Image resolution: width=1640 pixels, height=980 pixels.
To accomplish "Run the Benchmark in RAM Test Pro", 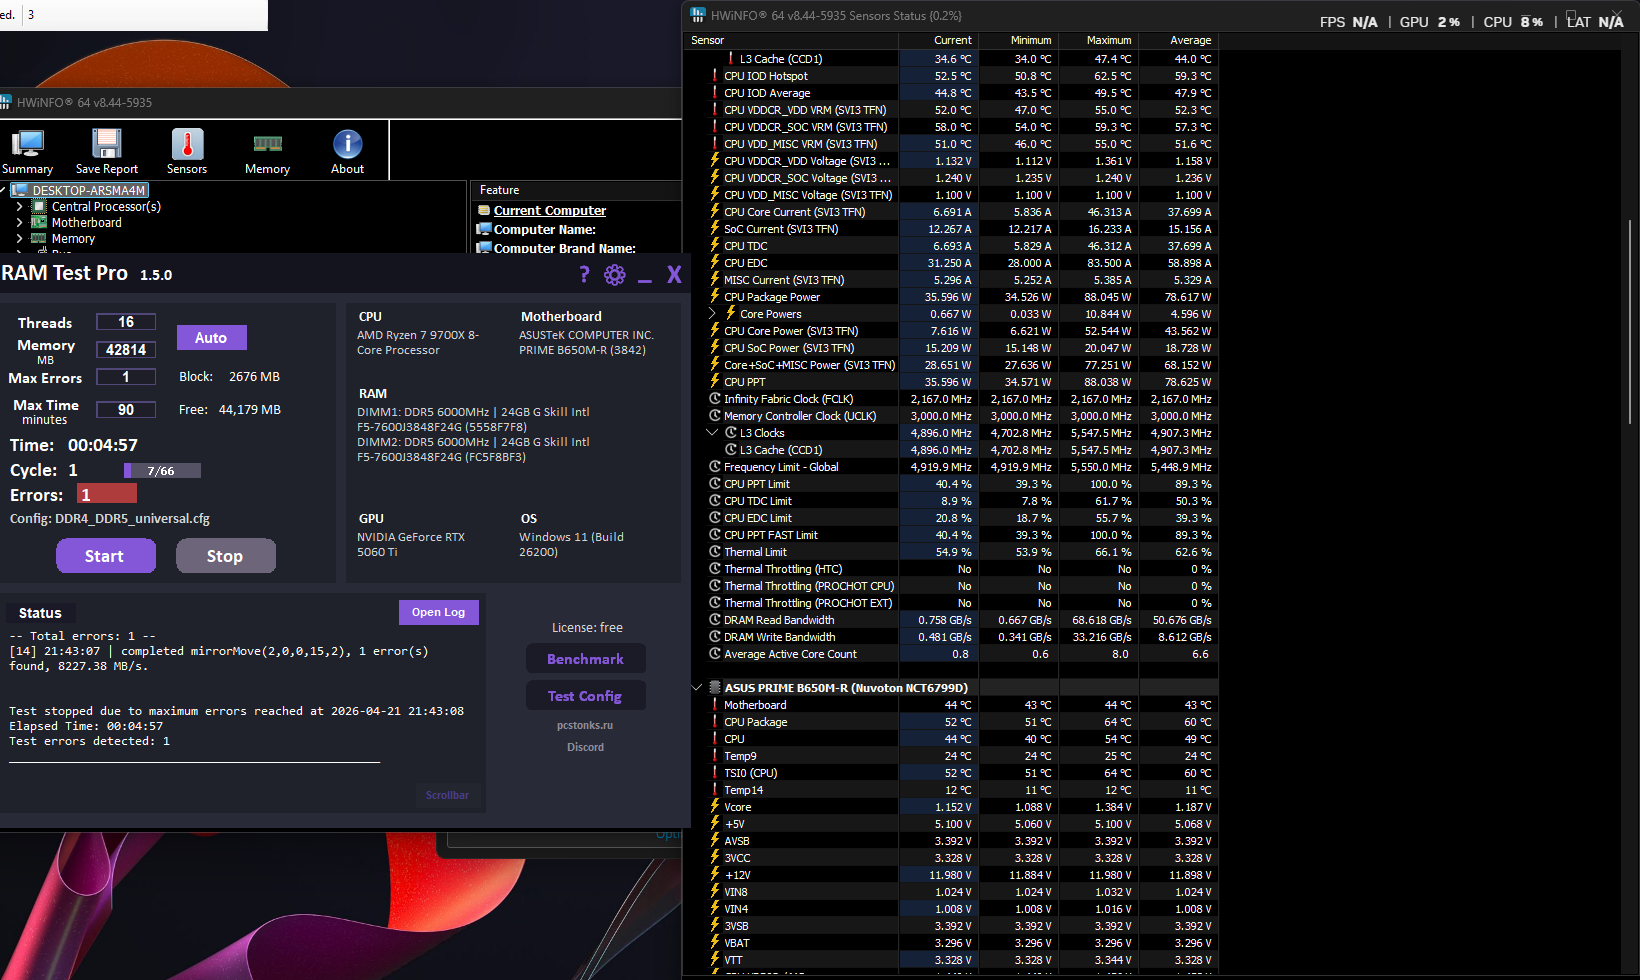I will [585, 659].
